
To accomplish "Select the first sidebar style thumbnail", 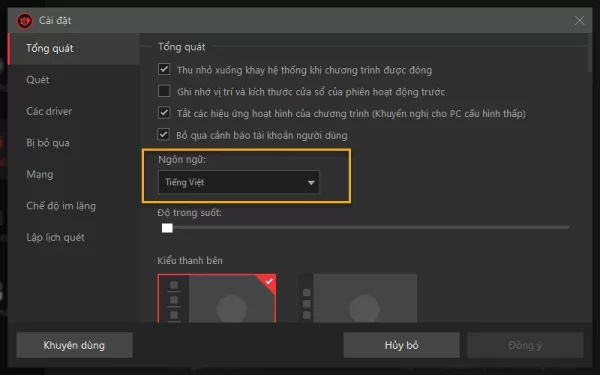I will click(x=217, y=298).
